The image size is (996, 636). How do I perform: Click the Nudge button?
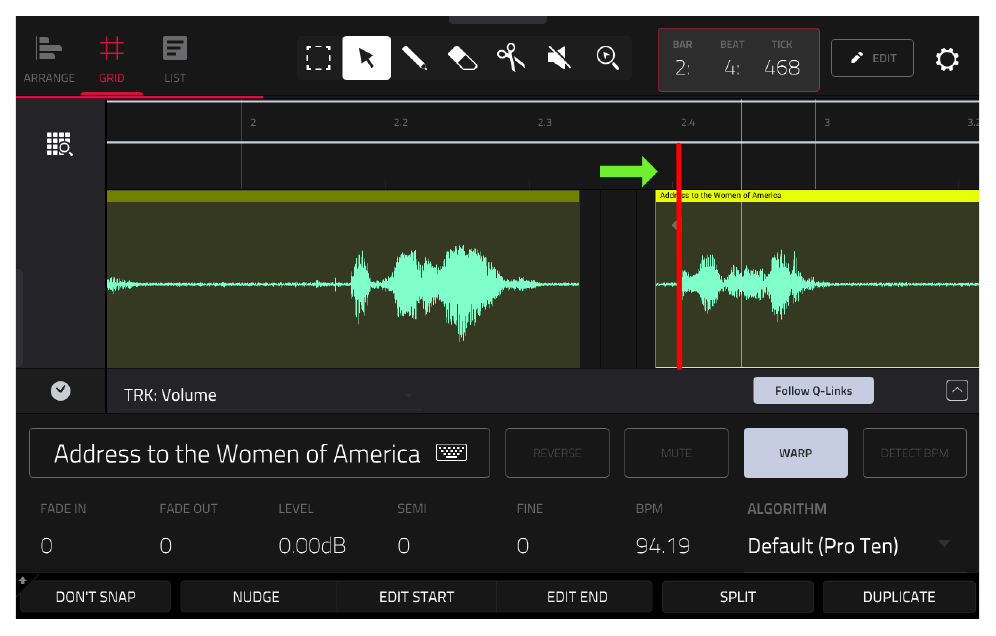tap(256, 597)
